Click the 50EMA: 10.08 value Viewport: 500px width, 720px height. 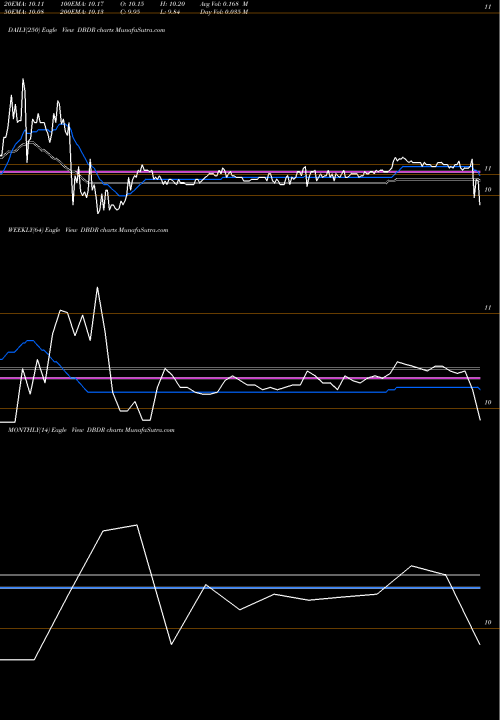click(x=22, y=12)
